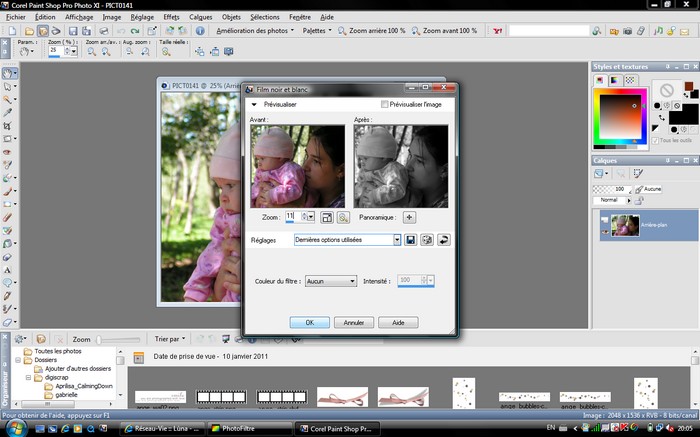Collapse the Dossiers tree node
Image resolution: width=700 pixels, height=437 pixels.
tap(18, 360)
